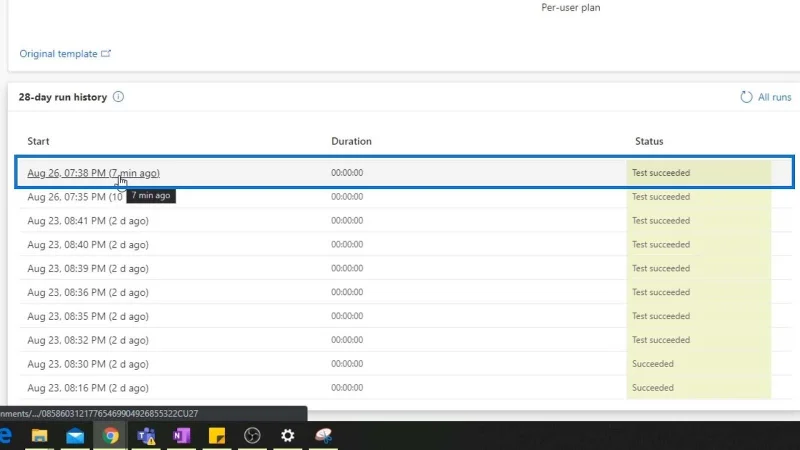This screenshot has height=450, width=800.
Task: Open the Snagit-style app in the taskbar
Action: tap(323, 435)
